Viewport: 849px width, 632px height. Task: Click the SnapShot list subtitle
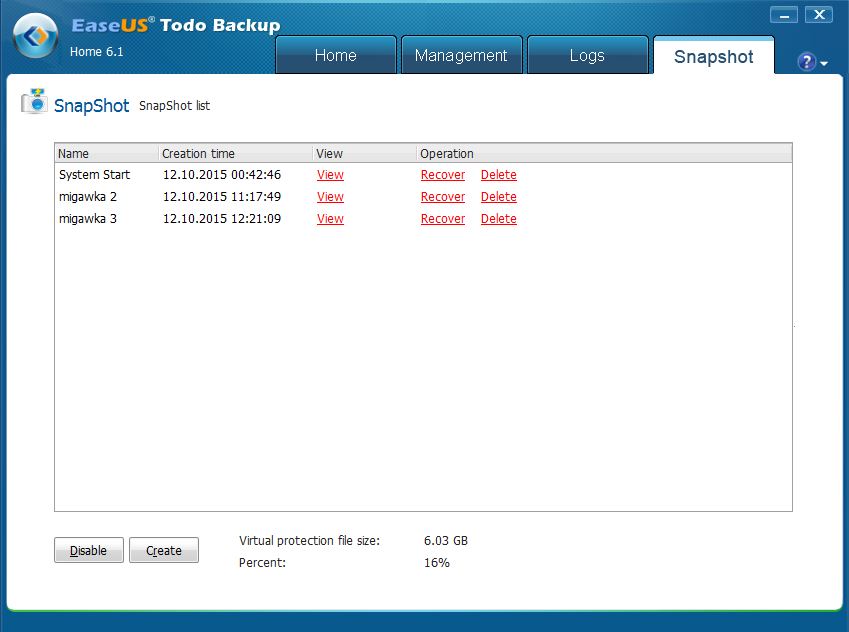174,106
